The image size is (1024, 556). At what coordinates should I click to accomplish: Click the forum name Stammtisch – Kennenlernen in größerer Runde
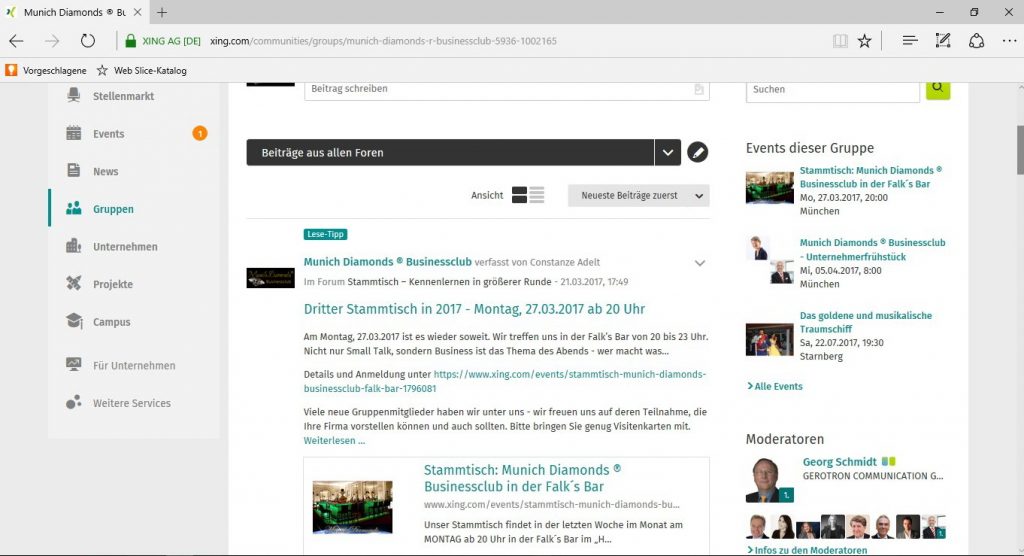(x=449, y=282)
